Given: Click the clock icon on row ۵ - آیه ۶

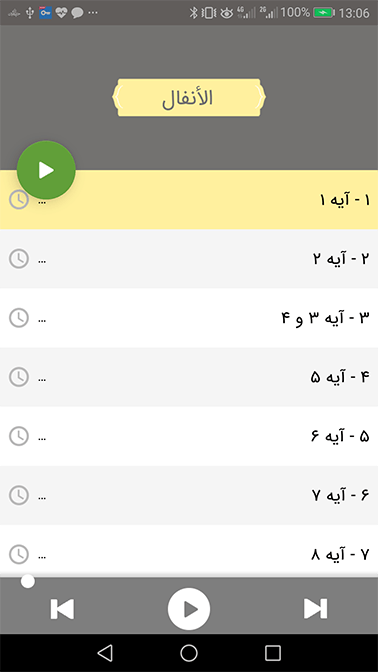Looking at the screenshot, I should [x=19, y=436].
